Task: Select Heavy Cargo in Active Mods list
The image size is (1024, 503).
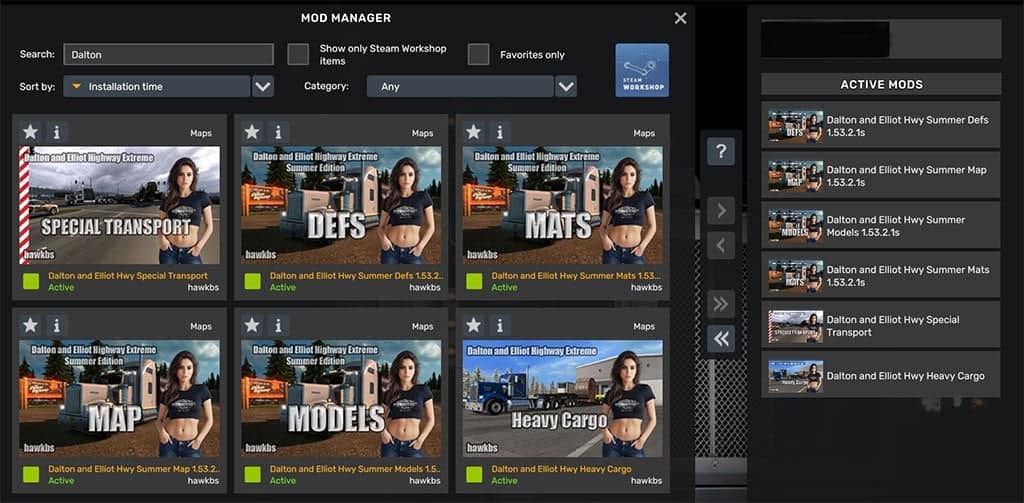Action: point(880,376)
